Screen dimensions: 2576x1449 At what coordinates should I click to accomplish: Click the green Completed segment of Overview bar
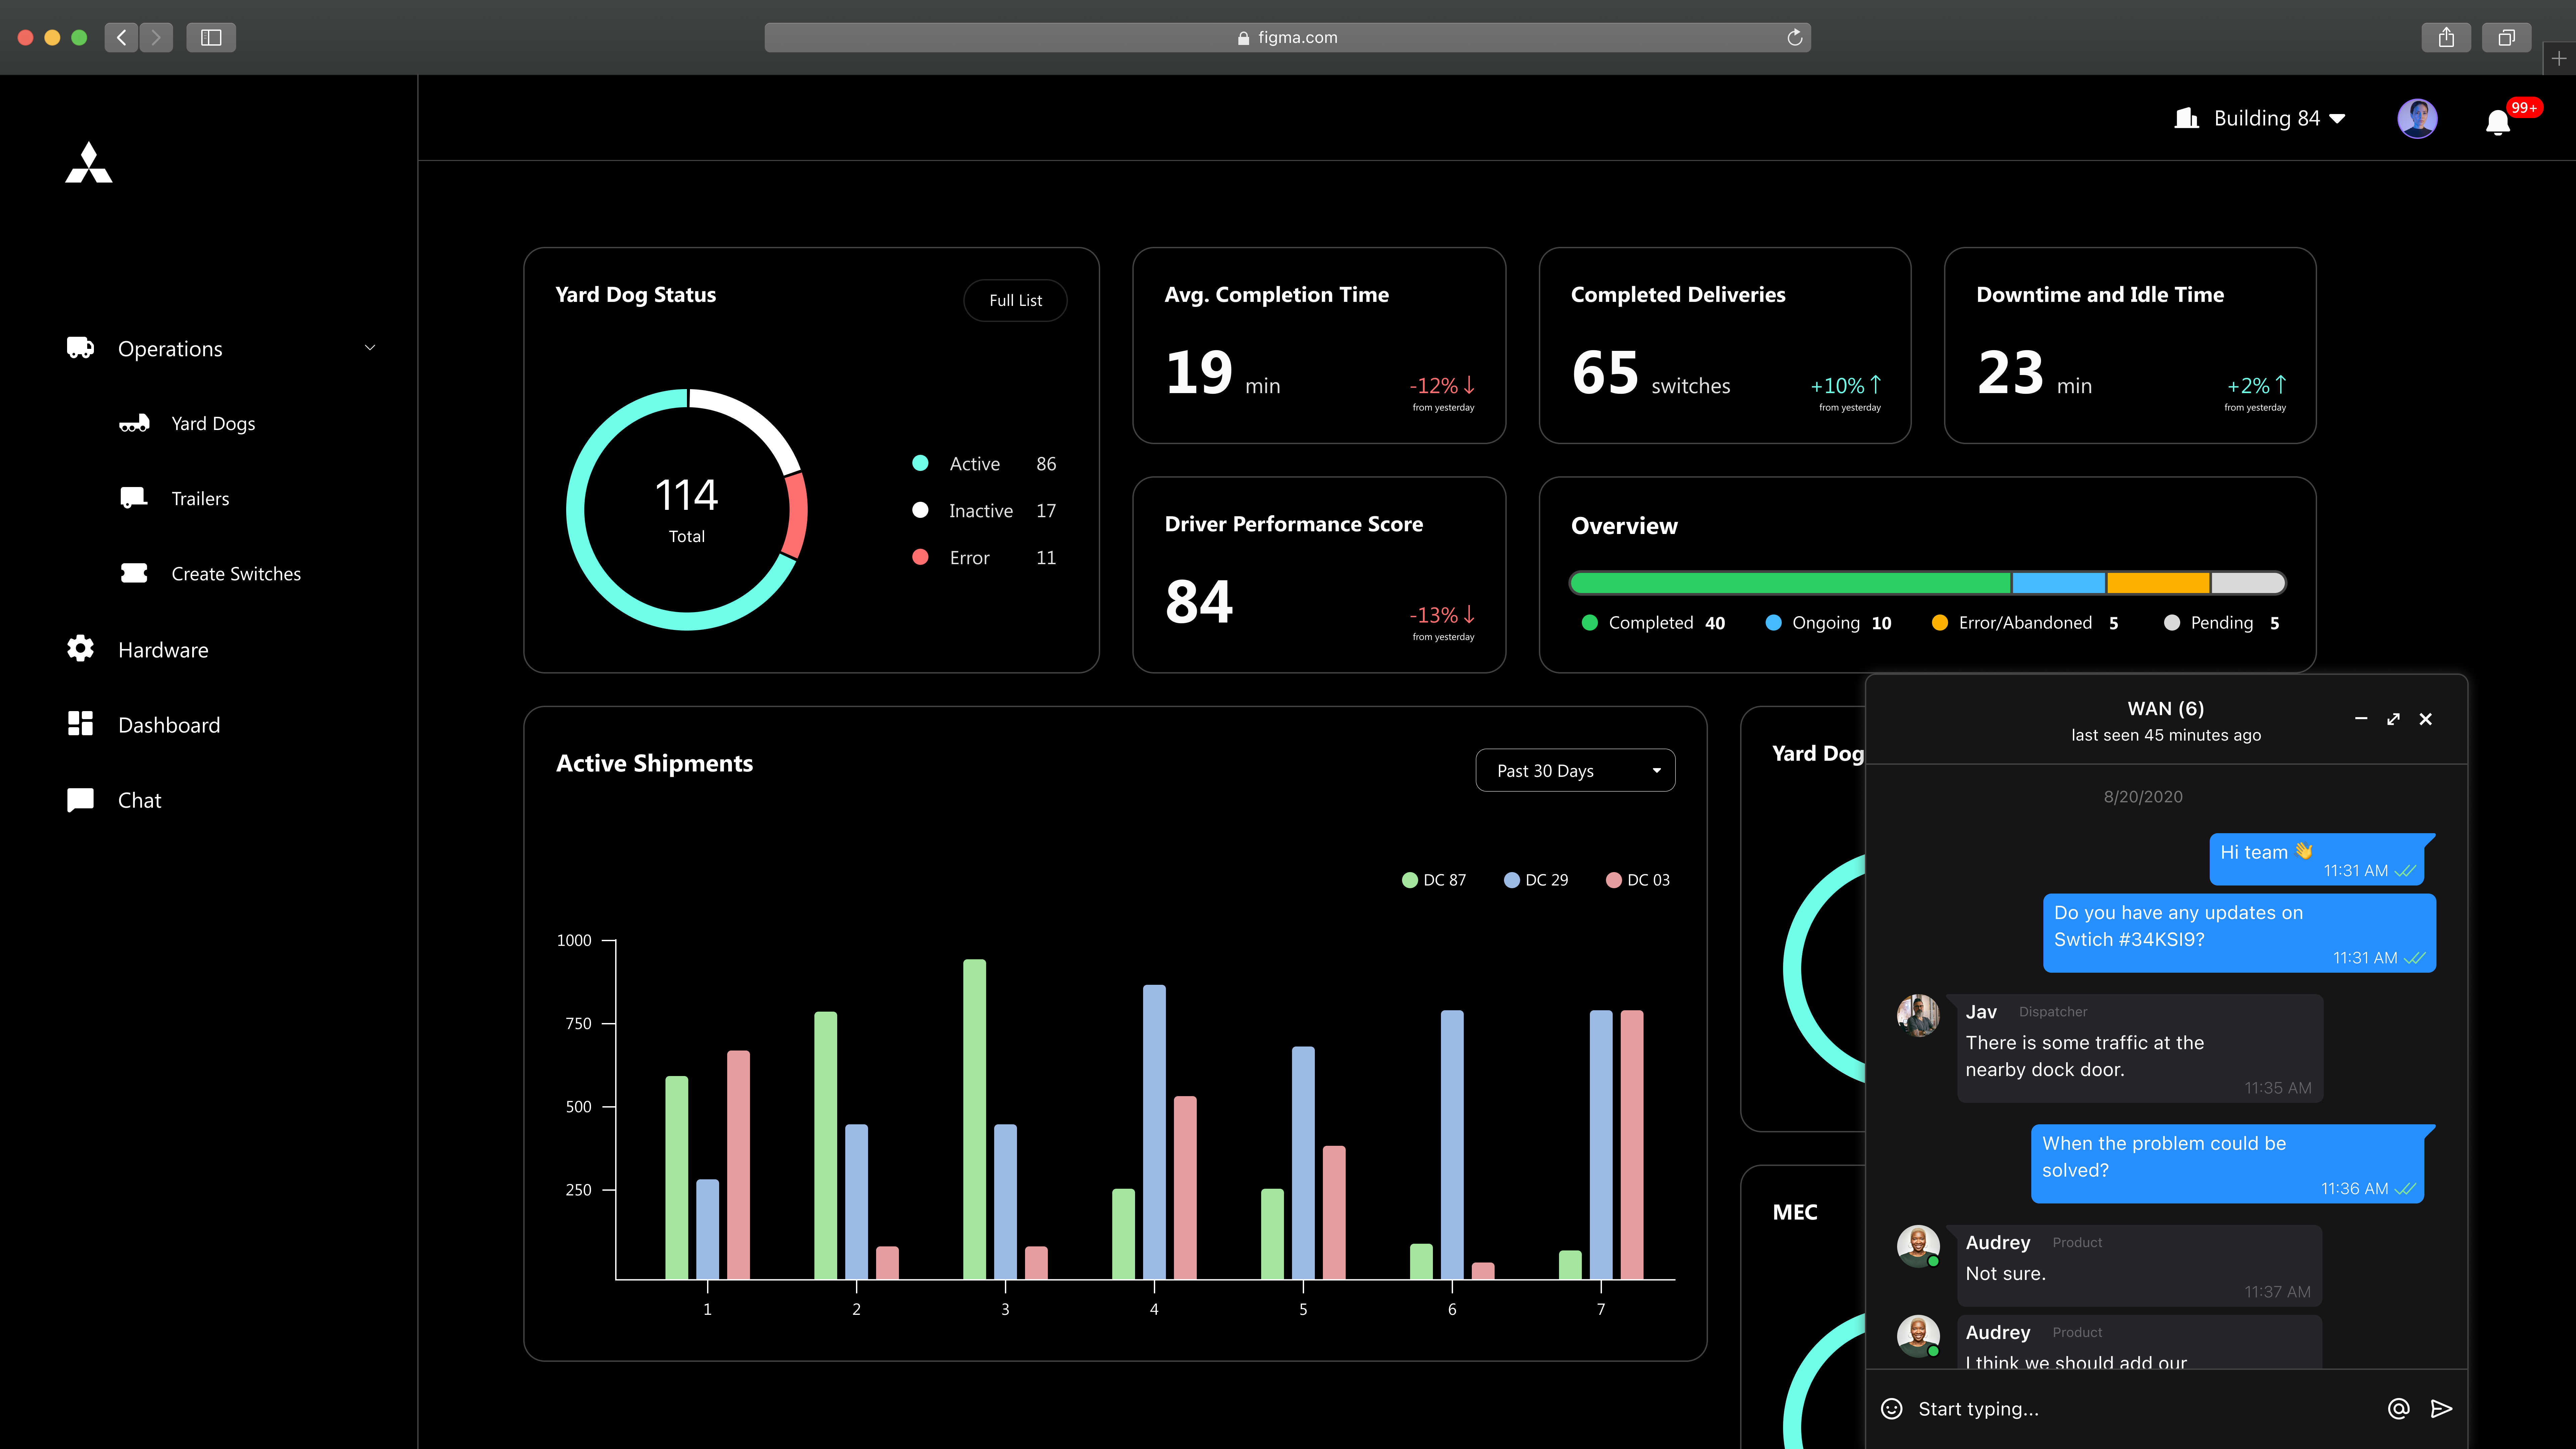coord(1790,583)
